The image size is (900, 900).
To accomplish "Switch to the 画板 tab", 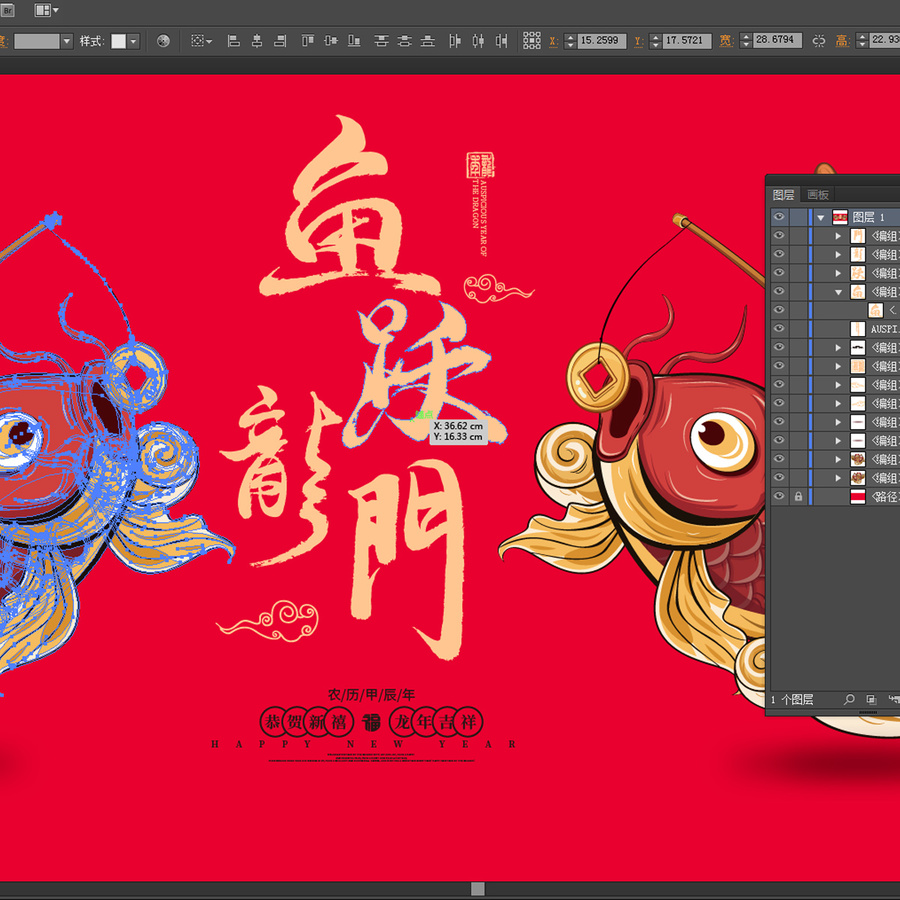I will (817, 195).
